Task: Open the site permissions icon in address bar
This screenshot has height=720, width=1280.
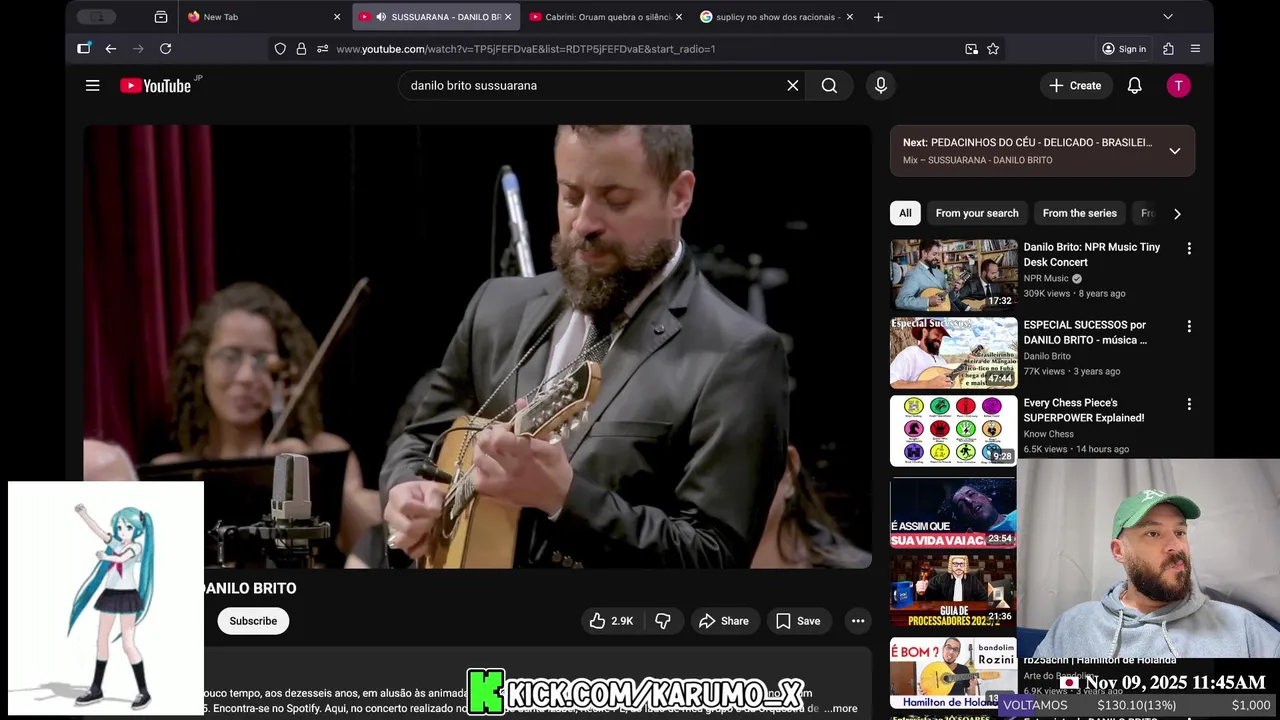Action: (322, 49)
